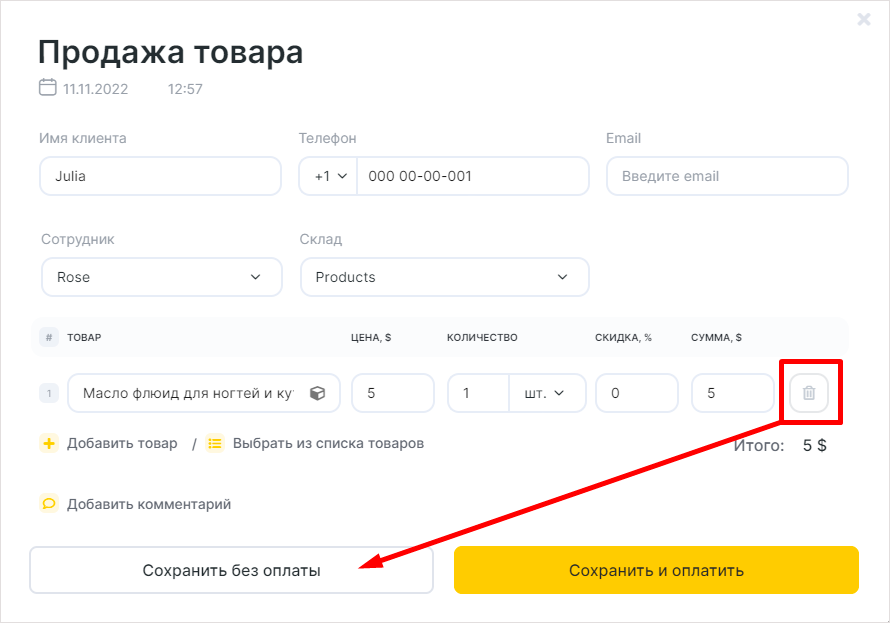Image resolution: width=890 pixels, height=623 pixels.
Task: Open the +1 country code selector
Action: 329,176
